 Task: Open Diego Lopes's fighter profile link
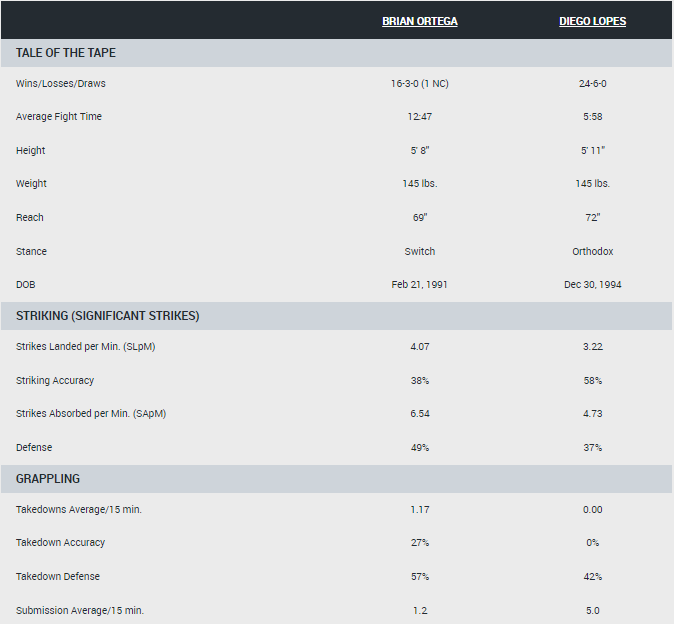(x=592, y=21)
